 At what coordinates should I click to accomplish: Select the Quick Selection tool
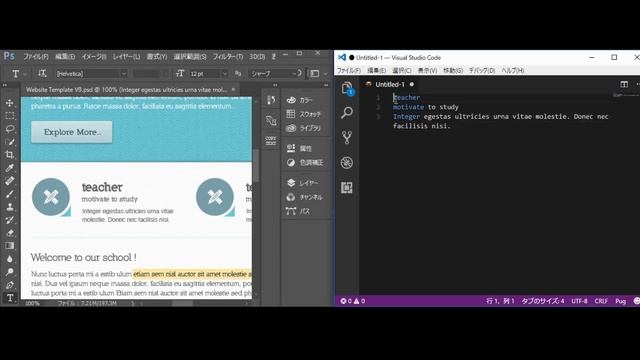click(x=10, y=142)
